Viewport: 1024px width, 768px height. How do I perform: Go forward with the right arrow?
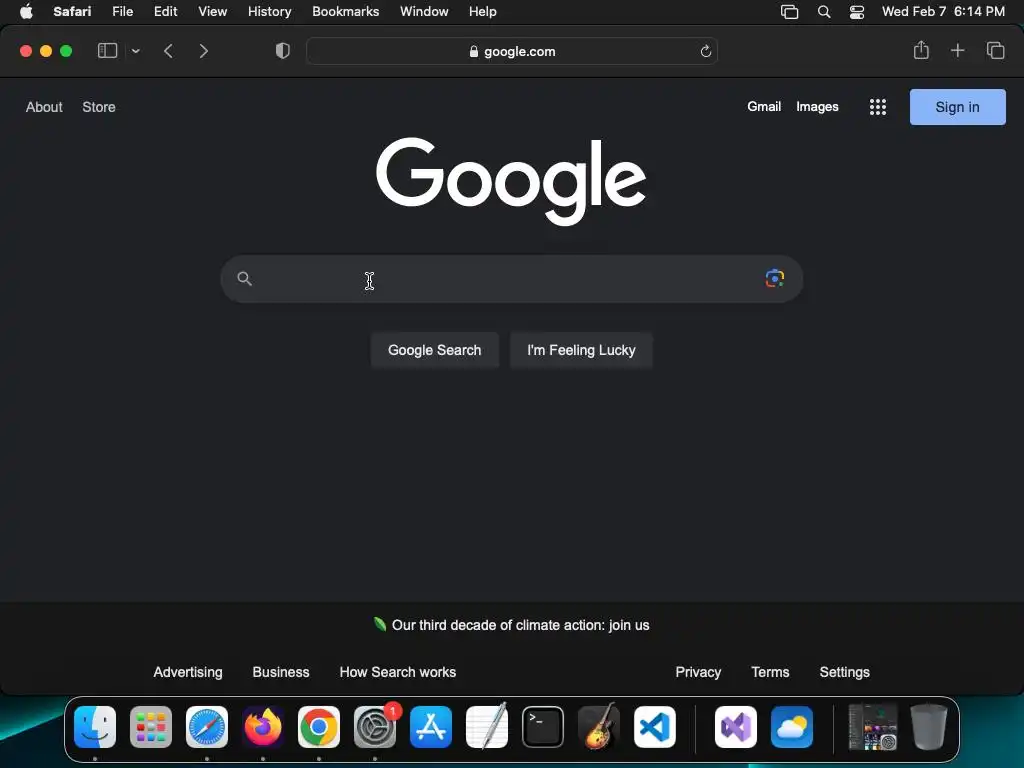(x=204, y=51)
